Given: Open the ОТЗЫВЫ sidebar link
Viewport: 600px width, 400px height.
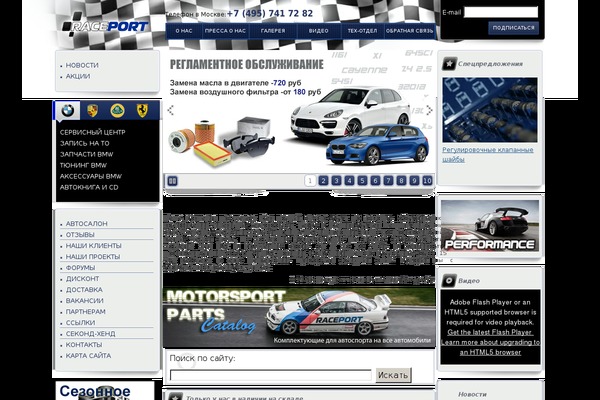Looking at the screenshot, I should point(80,235).
